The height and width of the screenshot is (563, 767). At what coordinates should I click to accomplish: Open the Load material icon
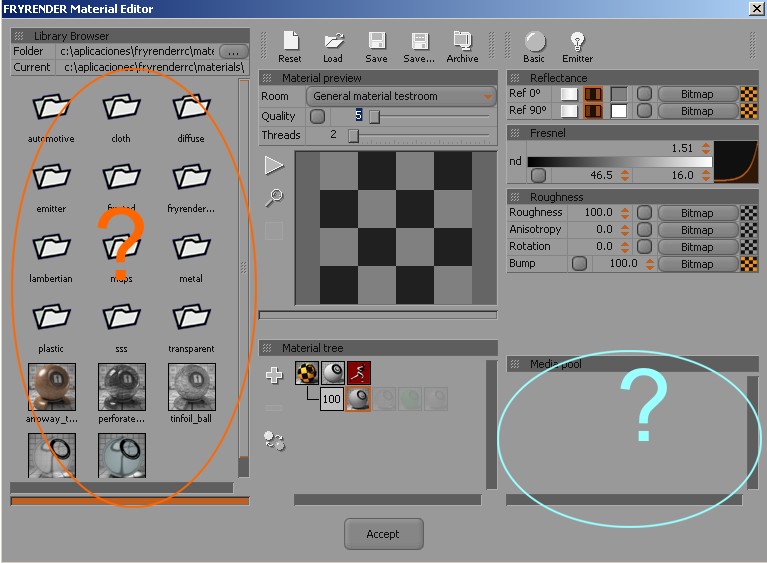point(333,41)
